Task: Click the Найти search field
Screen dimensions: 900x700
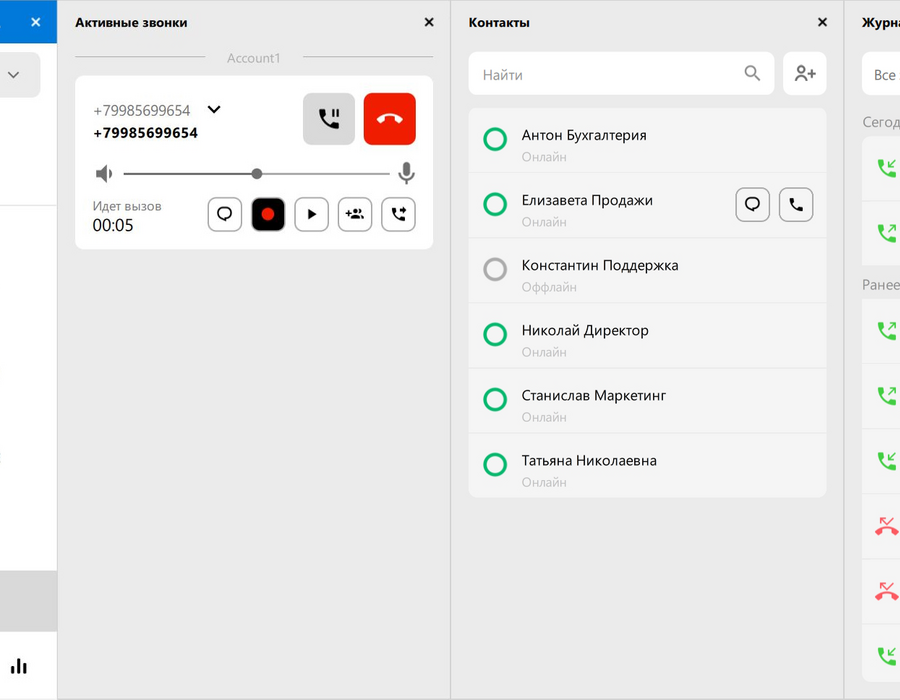Action: [621, 74]
